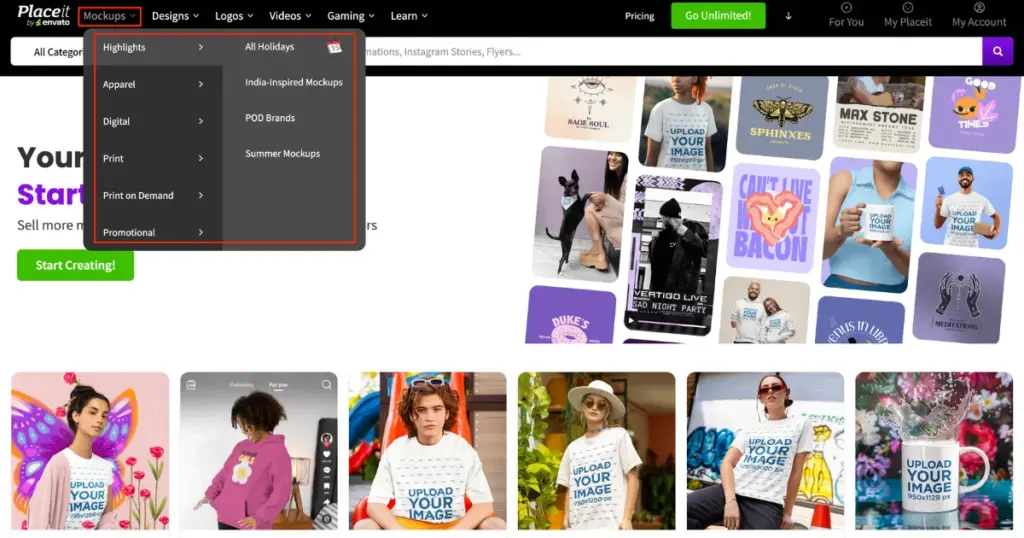Open the Meditations hands design thumbnail
Image resolution: width=1024 pixels, height=538 pixels.
(959, 297)
